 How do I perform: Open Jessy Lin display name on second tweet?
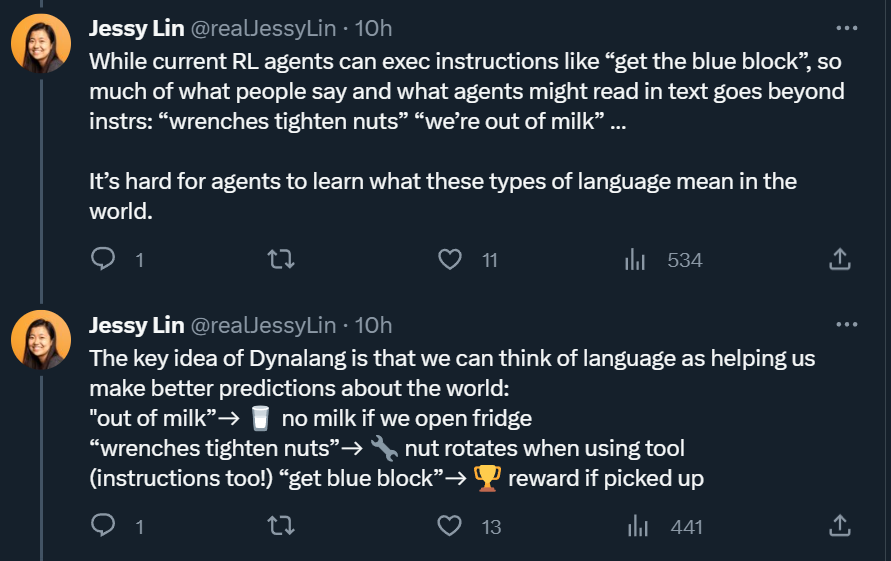(136, 325)
